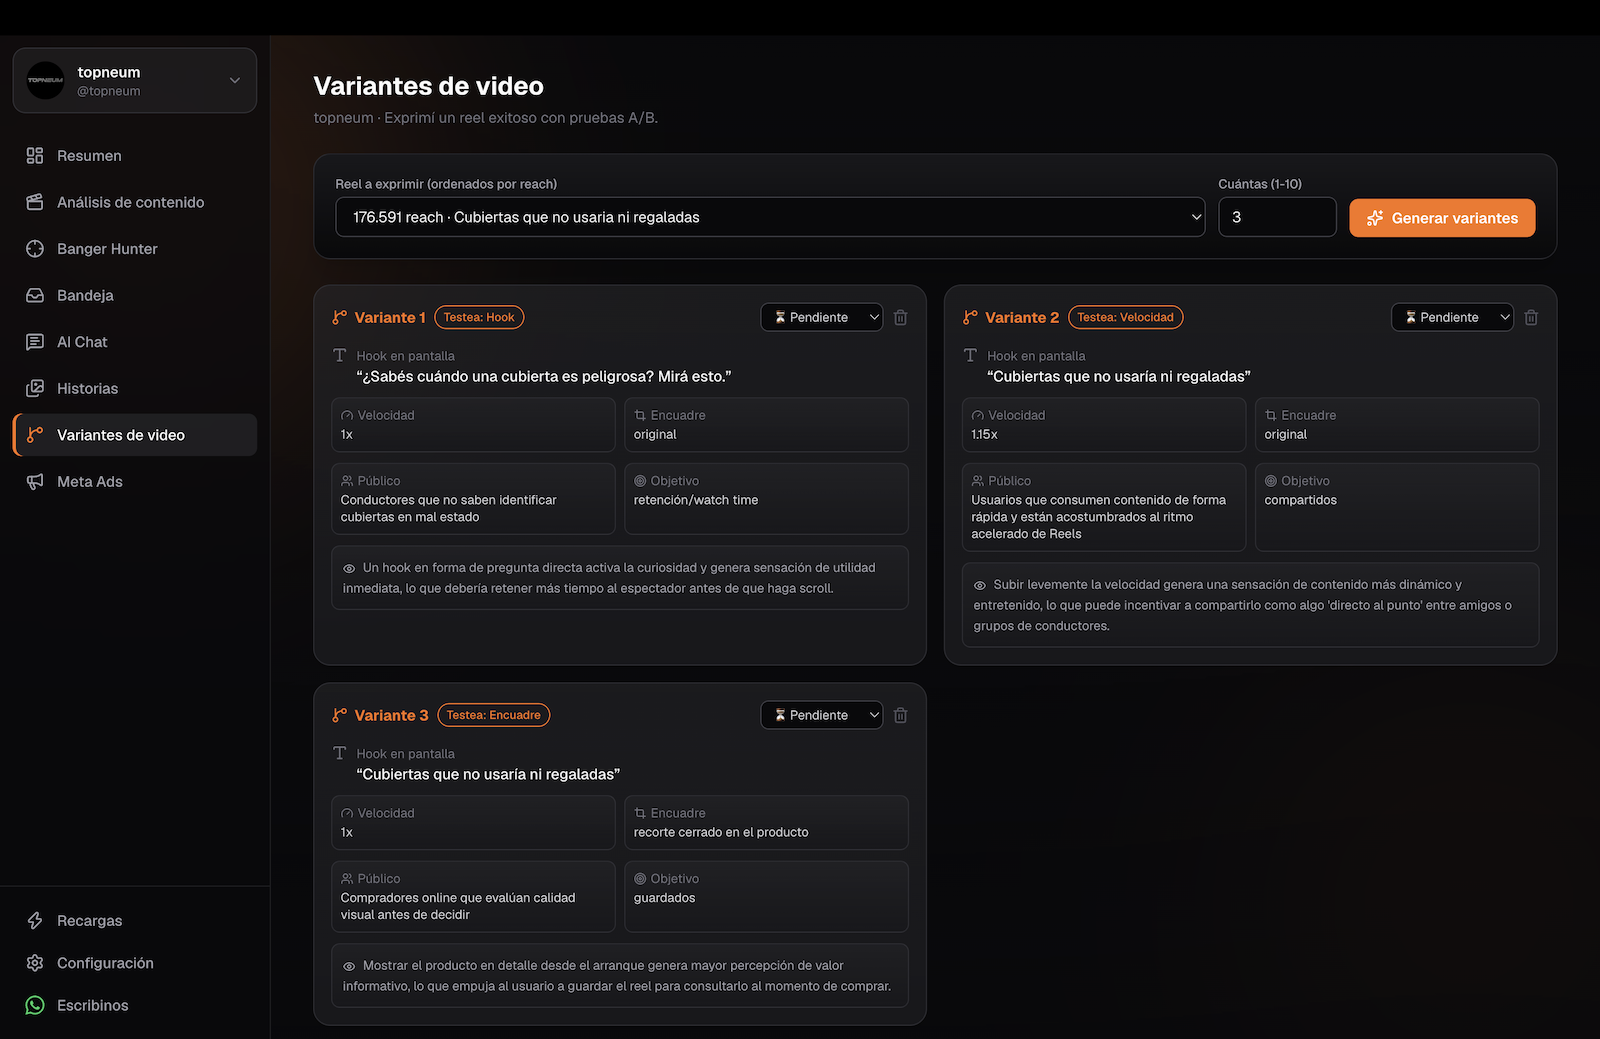
Task: Click the eye icon in Variante 1 rationale
Action: [349, 568]
